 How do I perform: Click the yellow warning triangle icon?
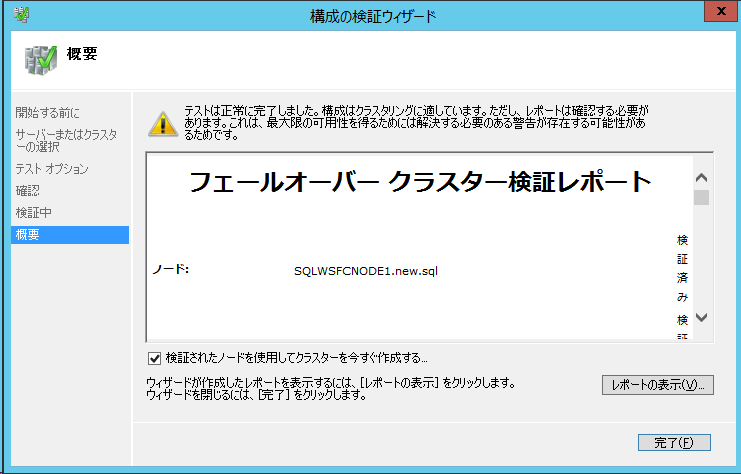(161, 122)
